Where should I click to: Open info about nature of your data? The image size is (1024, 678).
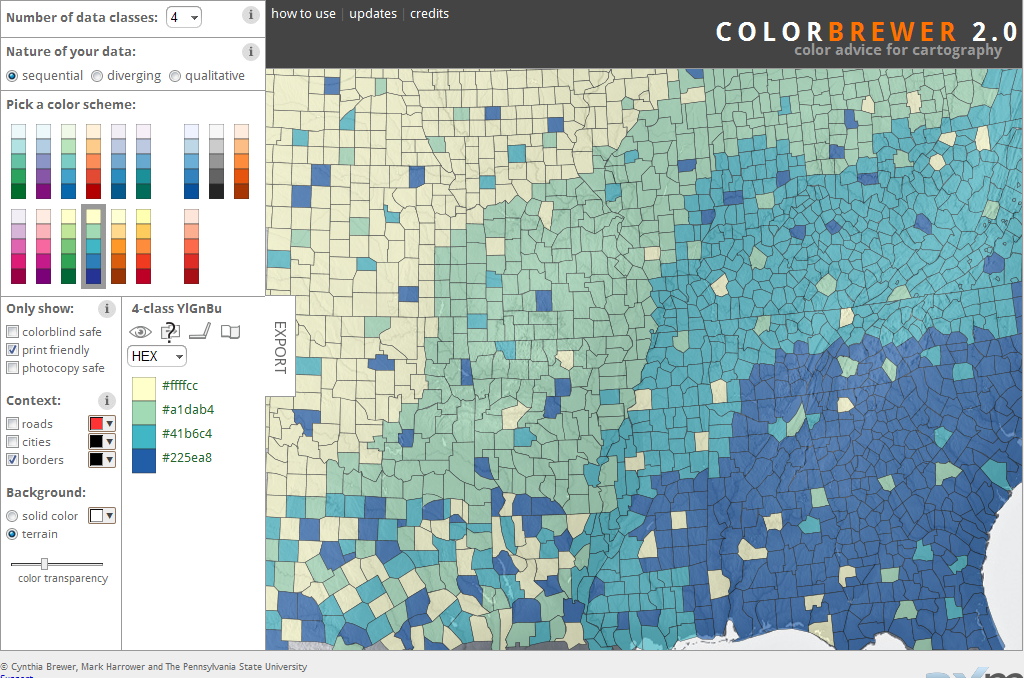(249, 50)
